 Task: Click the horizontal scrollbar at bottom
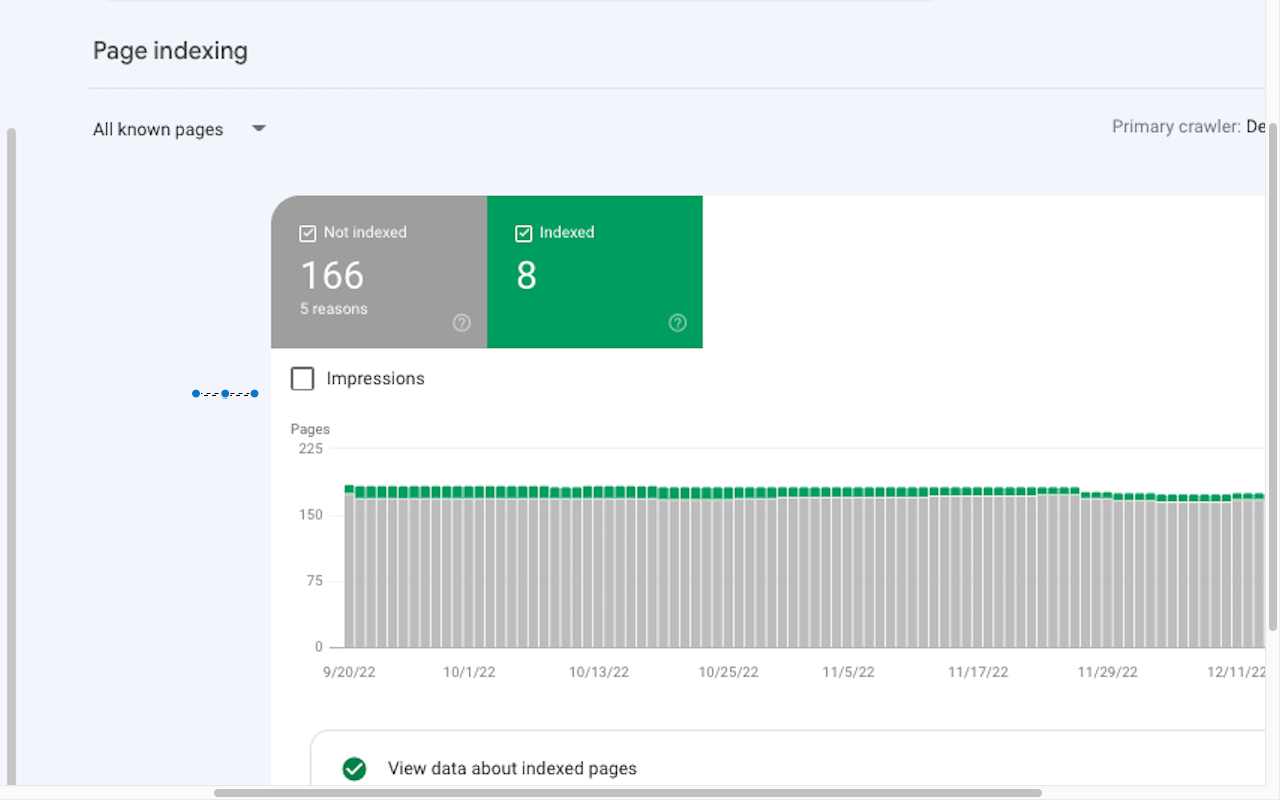(628, 793)
